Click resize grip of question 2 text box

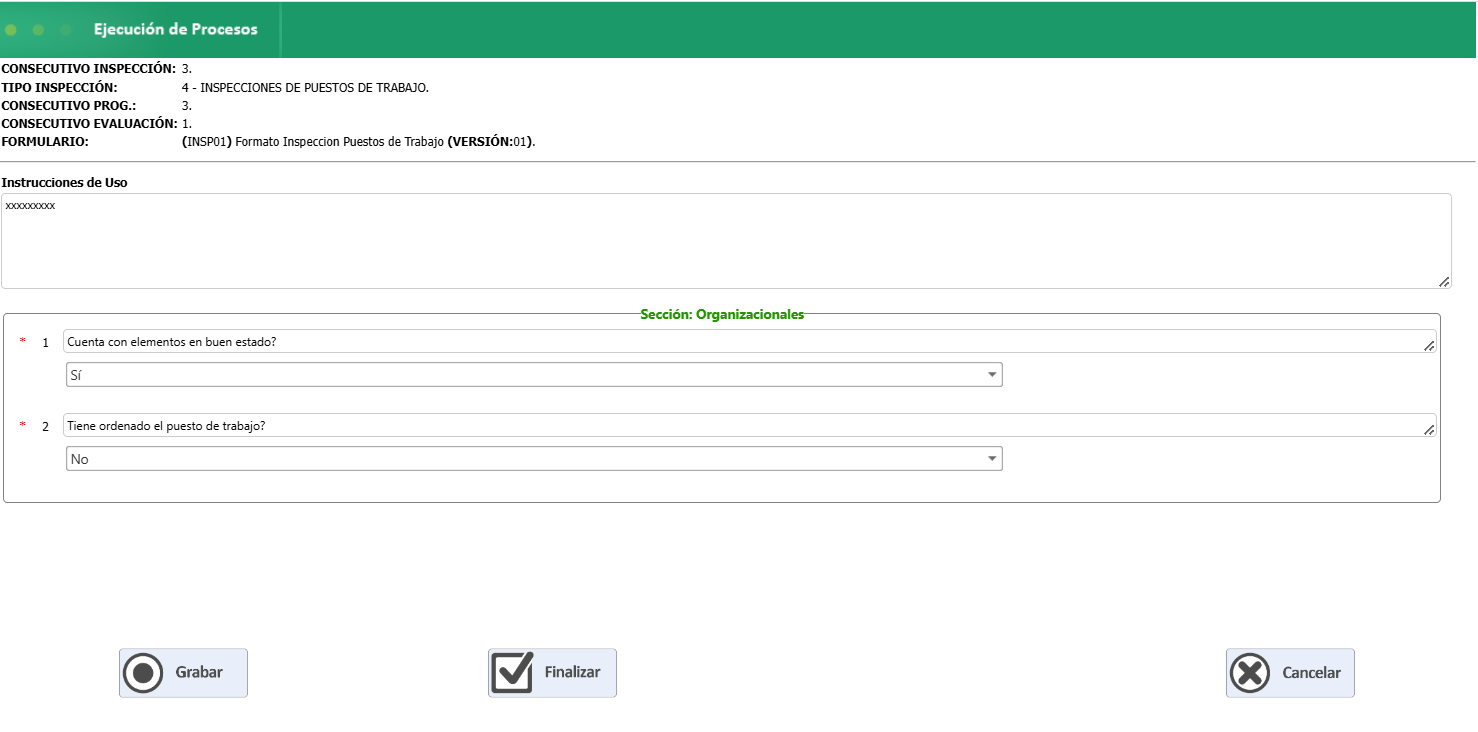pyautogui.click(x=1429, y=430)
